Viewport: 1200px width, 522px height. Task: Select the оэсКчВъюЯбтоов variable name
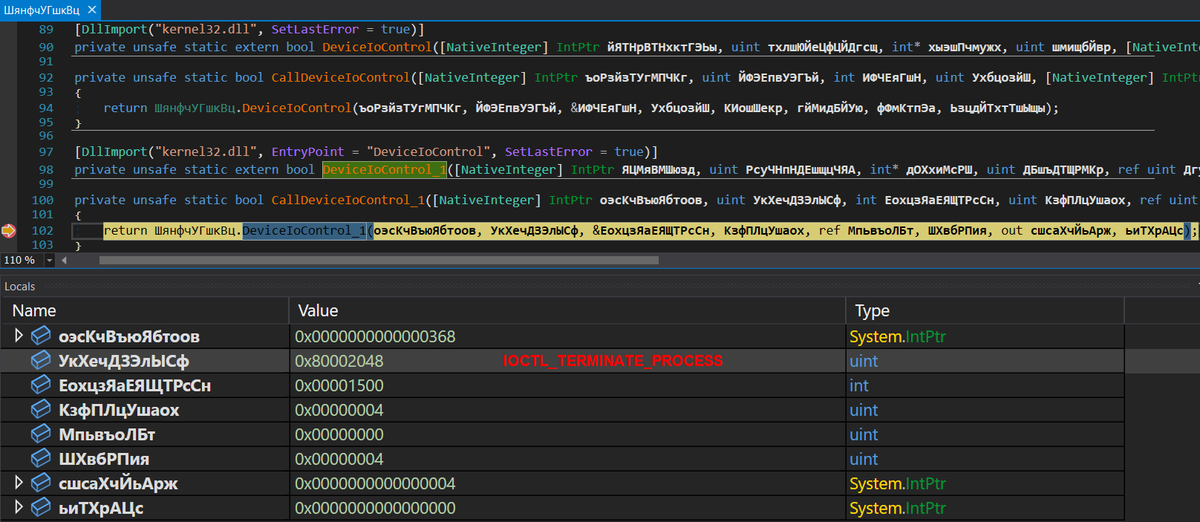click(129, 336)
